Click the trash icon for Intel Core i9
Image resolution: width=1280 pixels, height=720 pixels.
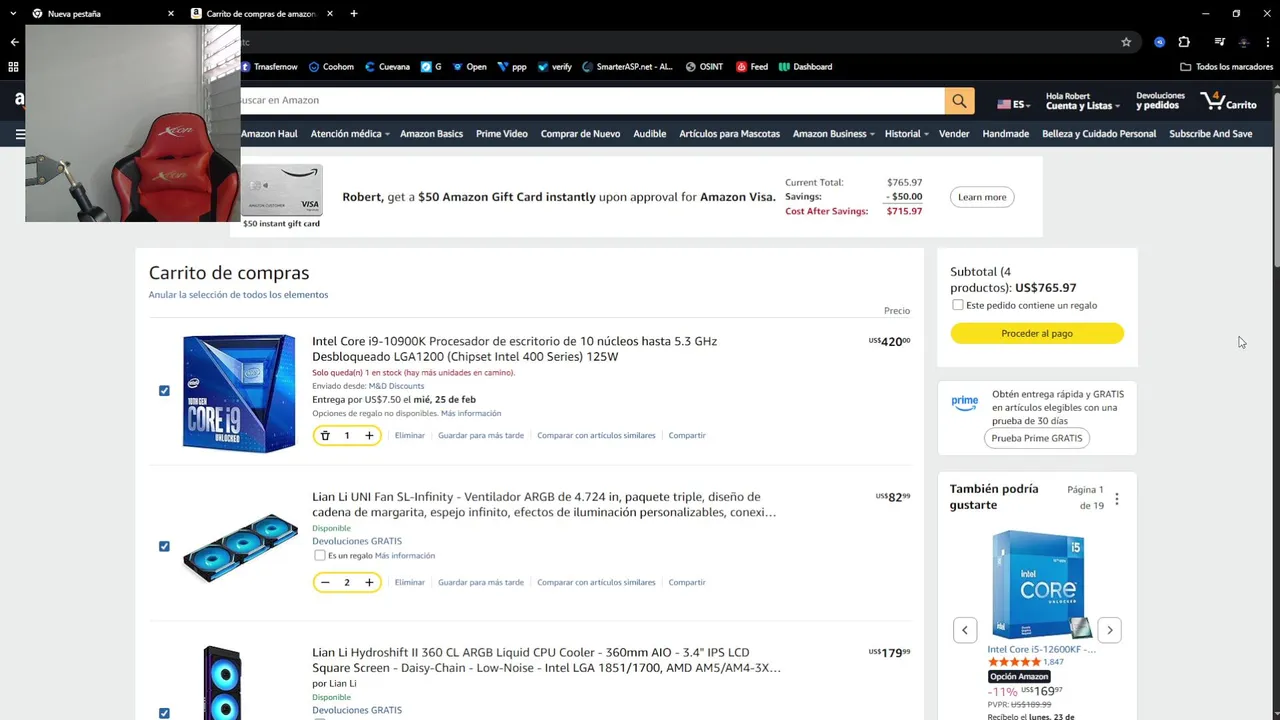[325, 436]
